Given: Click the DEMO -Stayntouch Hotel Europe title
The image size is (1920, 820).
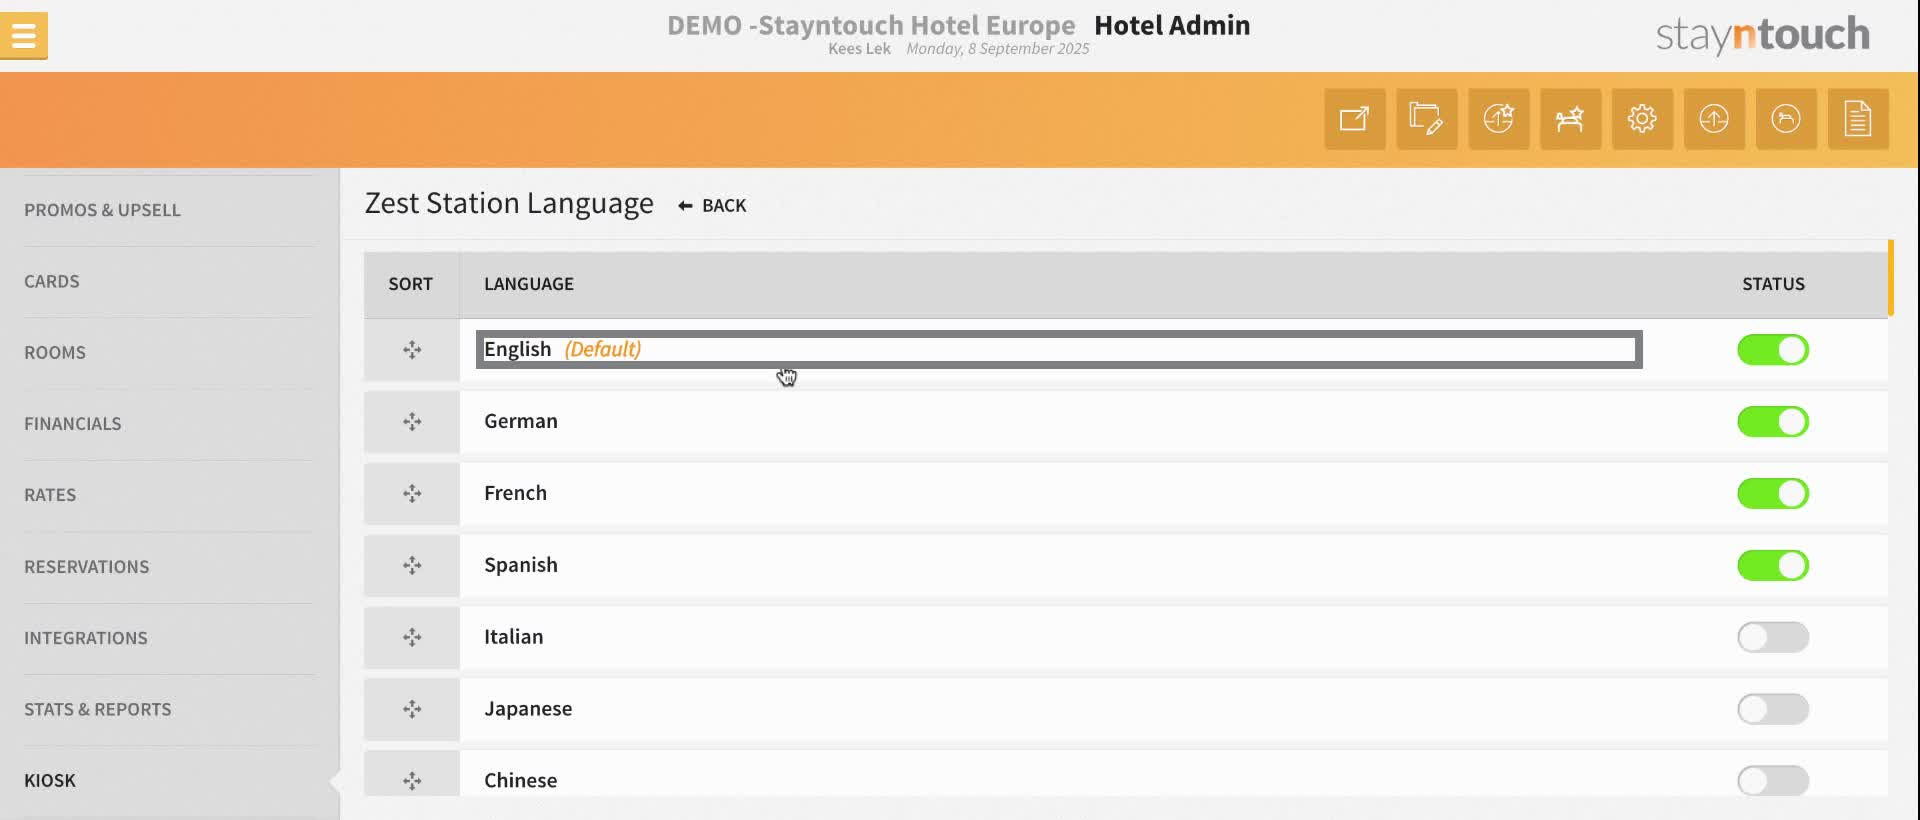Looking at the screenshot, I should click(x=871, y=25).
